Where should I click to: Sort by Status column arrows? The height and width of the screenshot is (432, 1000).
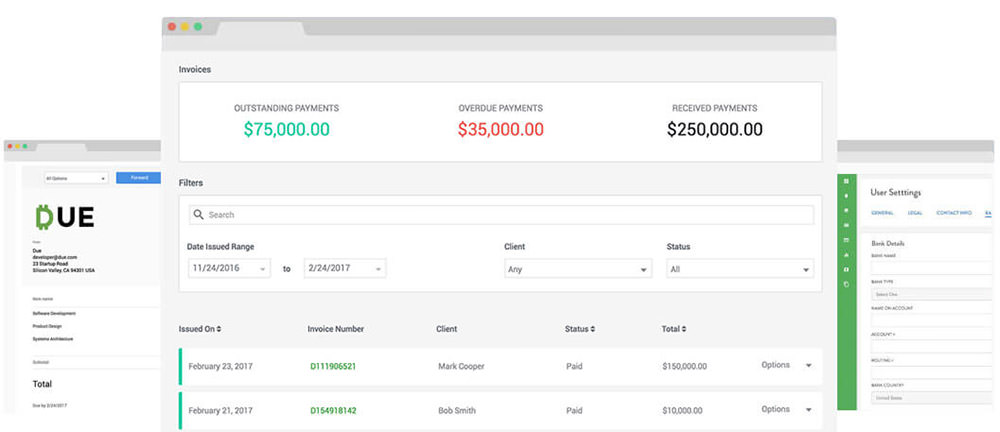(x=592, y=329)
